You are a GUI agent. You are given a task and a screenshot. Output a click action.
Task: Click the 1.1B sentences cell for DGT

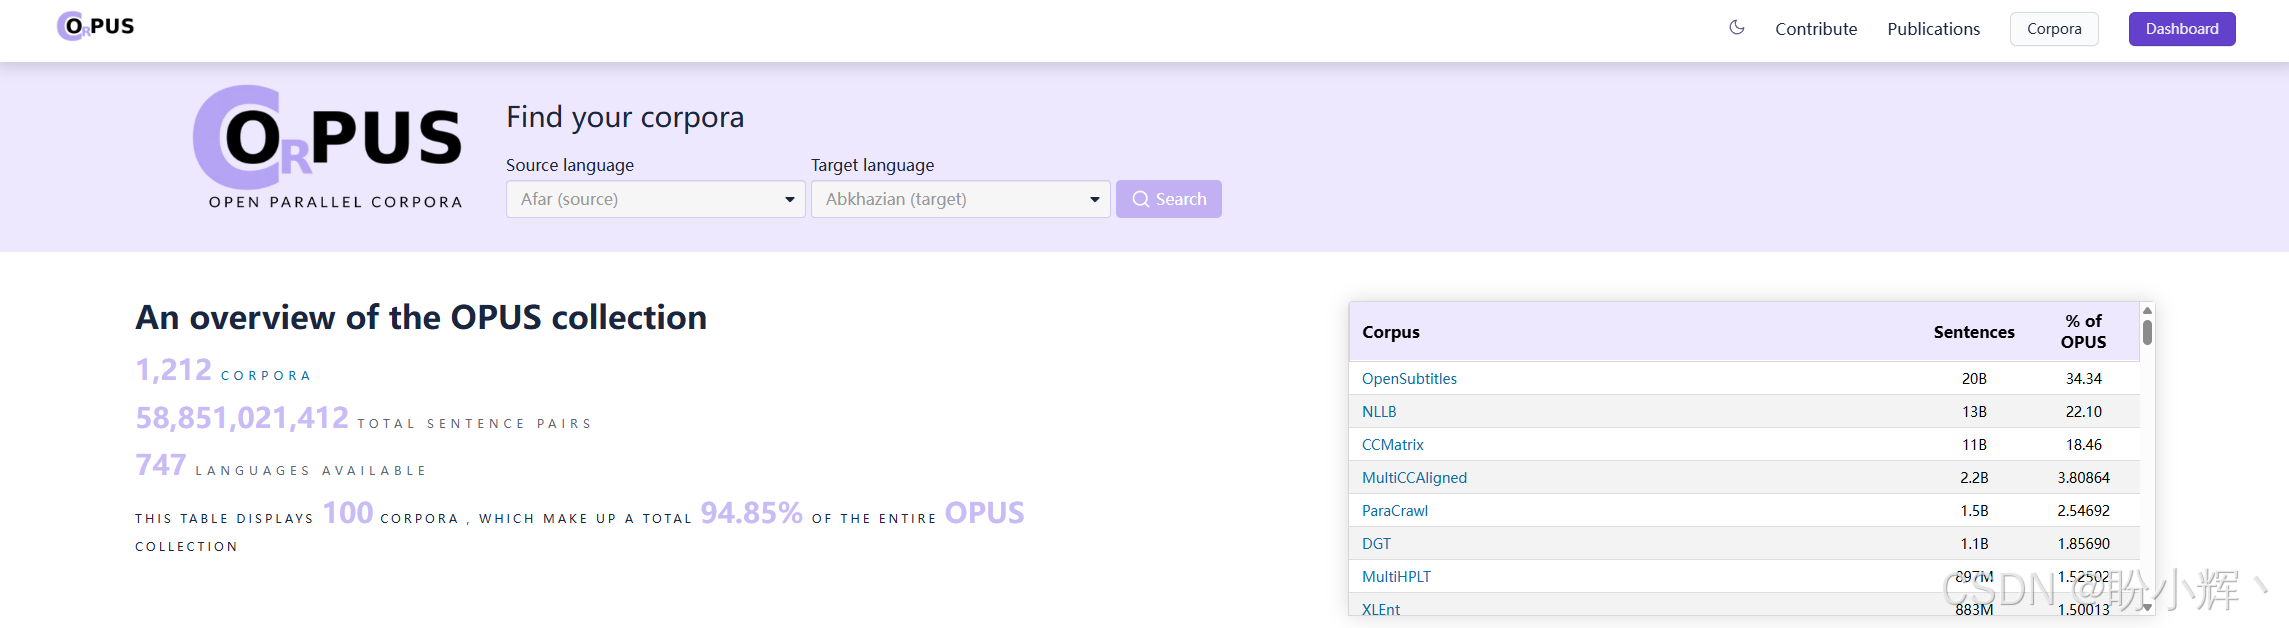pos(1974,544)
